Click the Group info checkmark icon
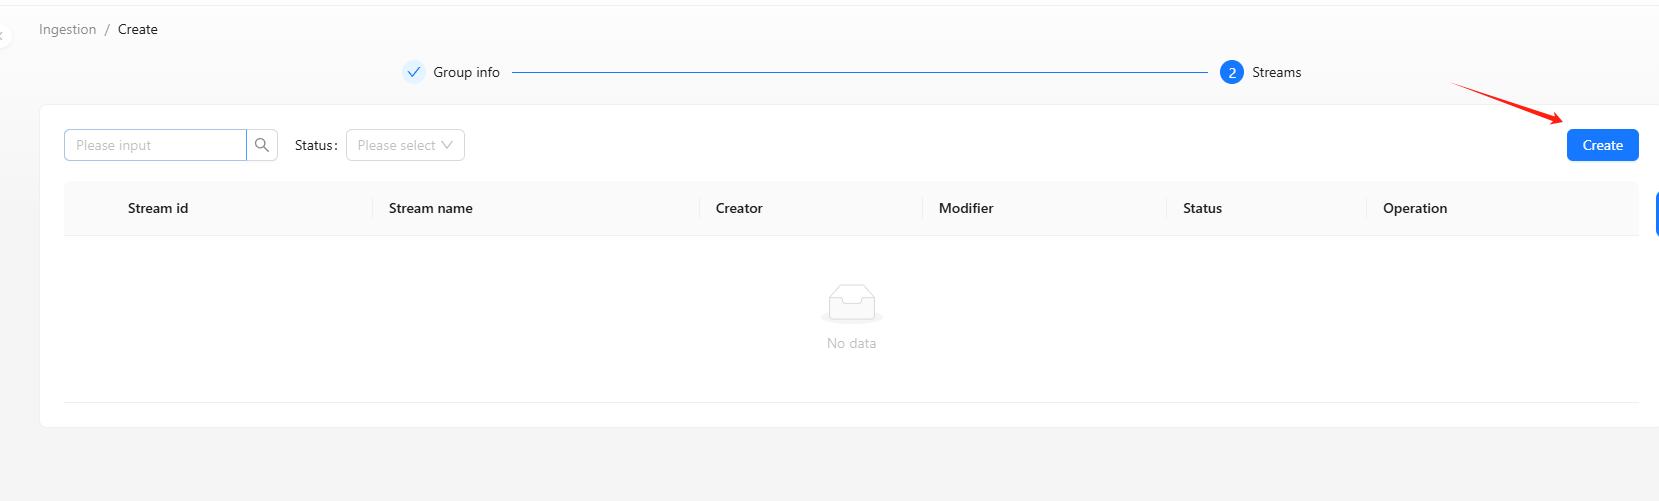This screenshot has width=1659, height=501. (x=414, y=72)
